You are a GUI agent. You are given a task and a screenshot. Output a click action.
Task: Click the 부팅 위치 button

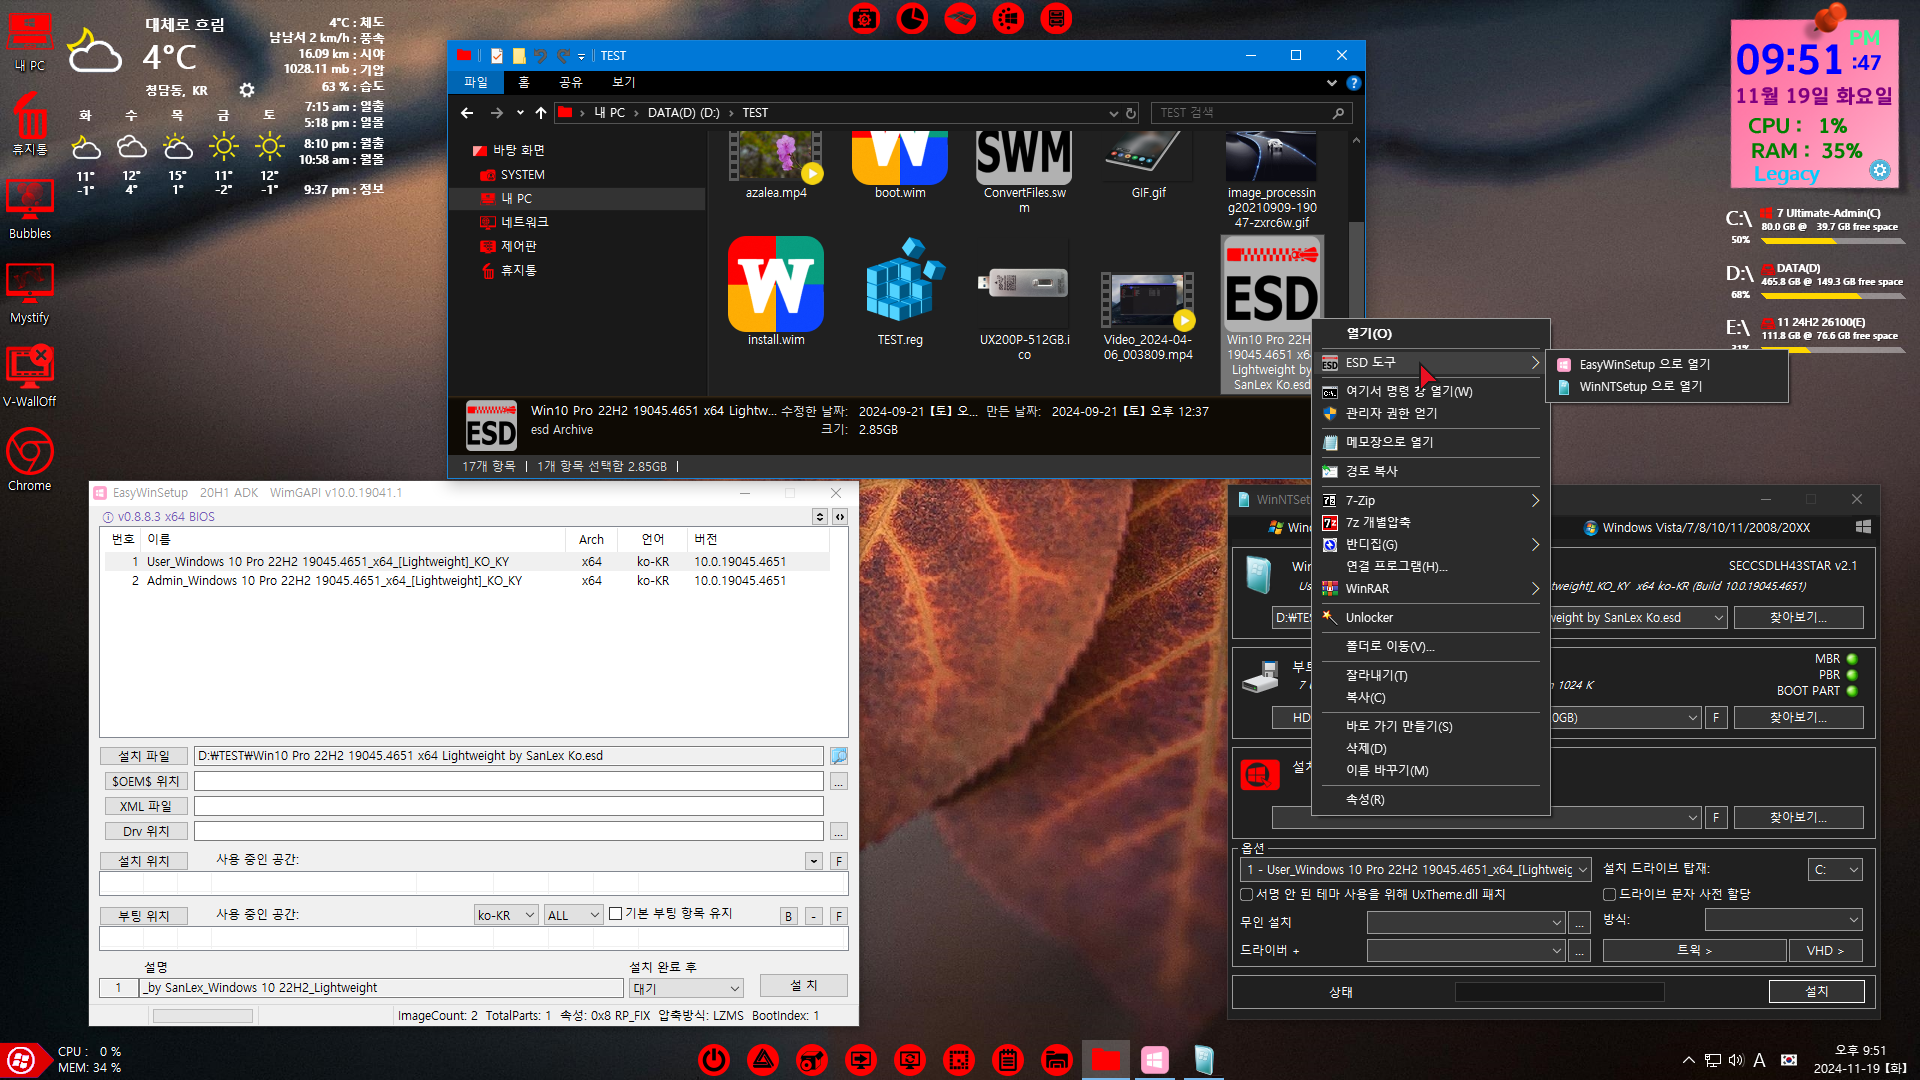(x=144, y=916)
